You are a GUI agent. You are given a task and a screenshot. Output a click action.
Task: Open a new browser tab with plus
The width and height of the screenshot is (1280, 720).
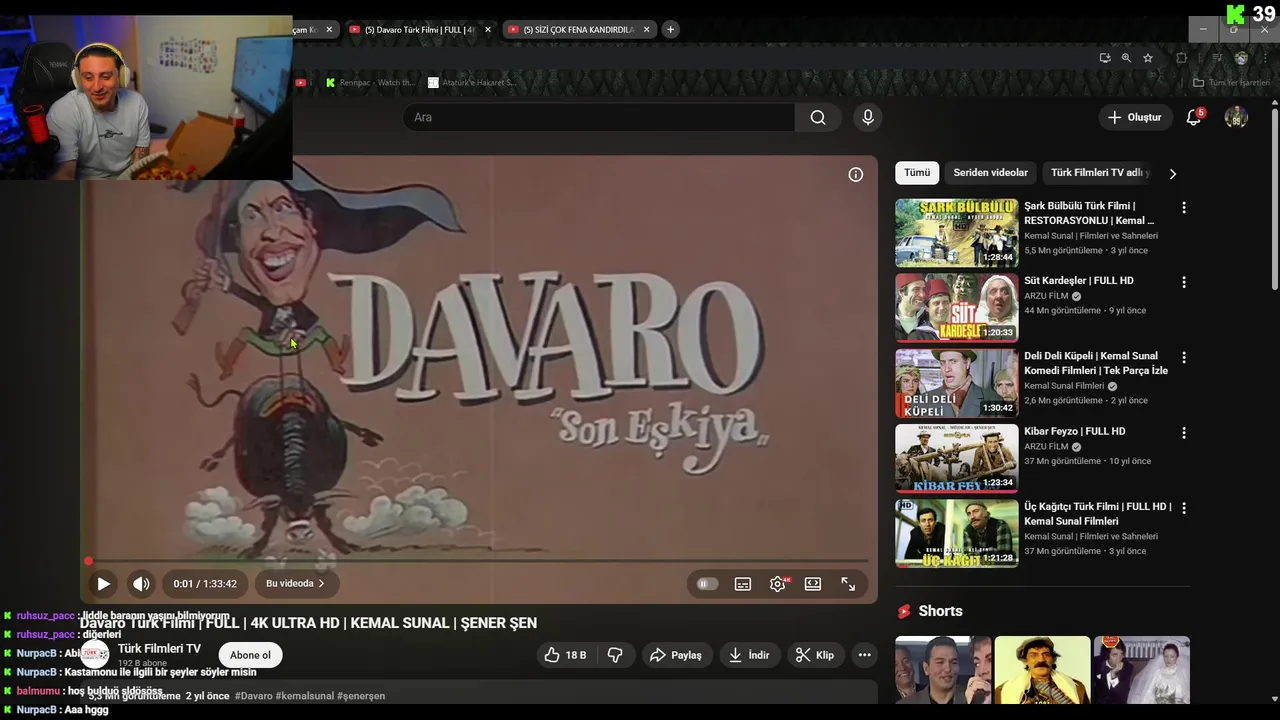pyautogui.click(x=671, y=30)
